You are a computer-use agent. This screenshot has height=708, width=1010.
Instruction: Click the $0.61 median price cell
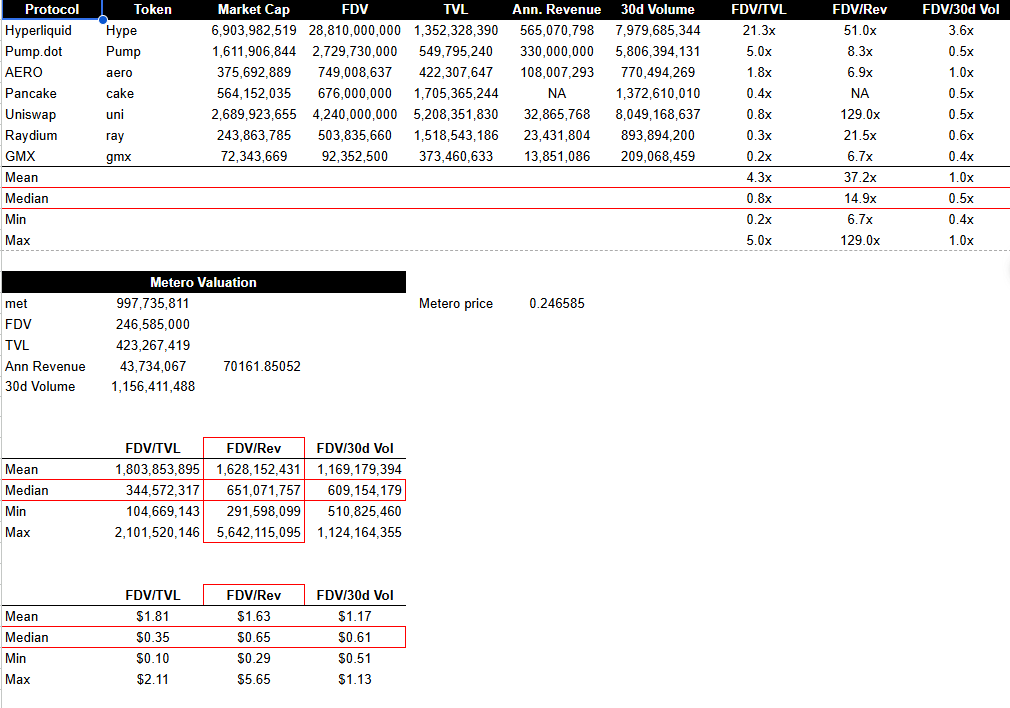coord(355,638)
